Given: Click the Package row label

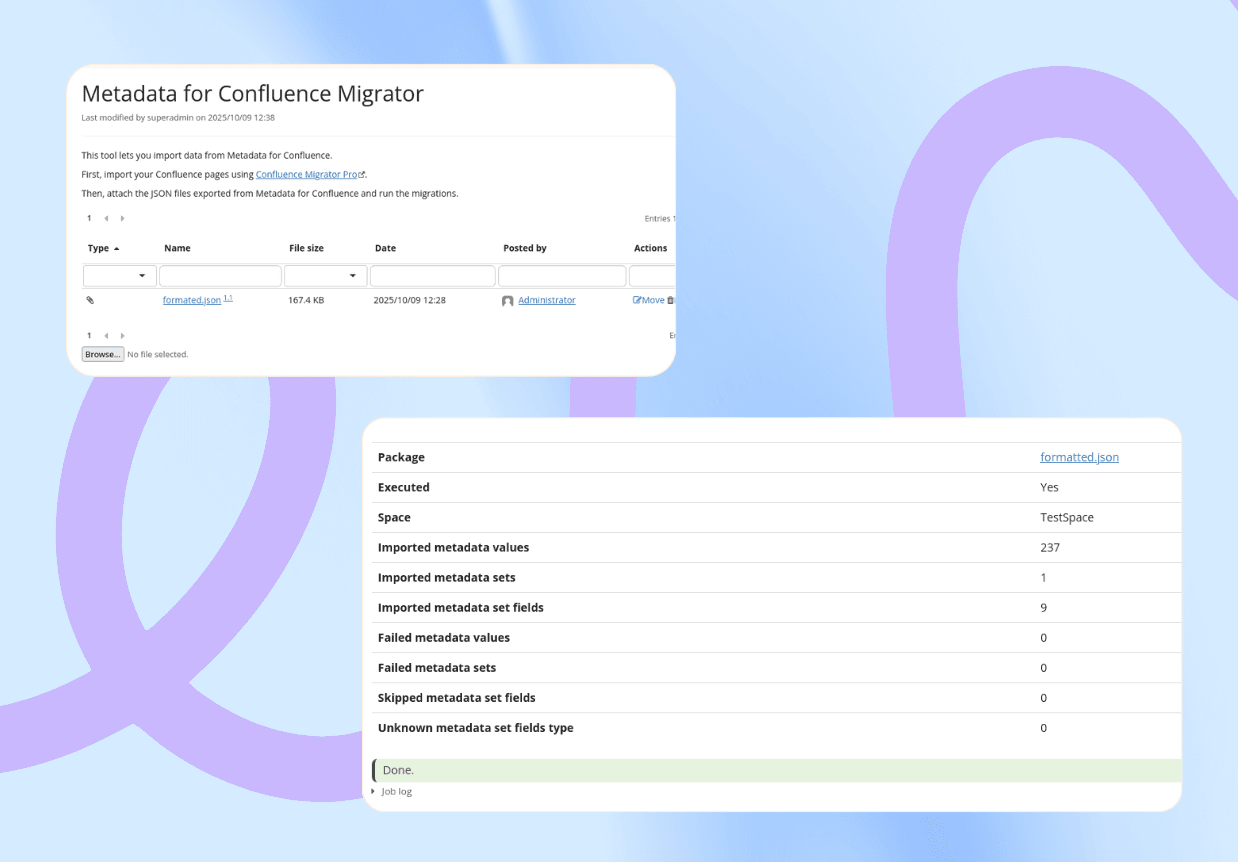Looking at the screenshot, I should coord(401,457).
